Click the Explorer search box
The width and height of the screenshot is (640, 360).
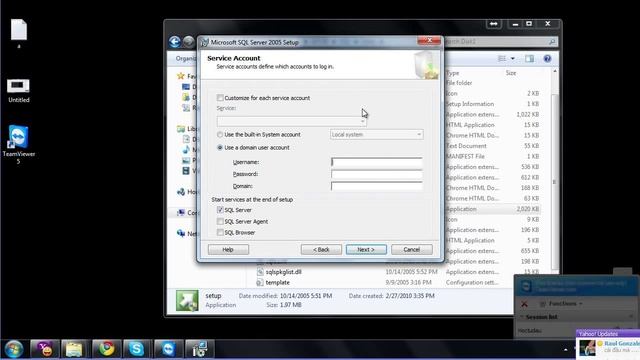point(500,42)
